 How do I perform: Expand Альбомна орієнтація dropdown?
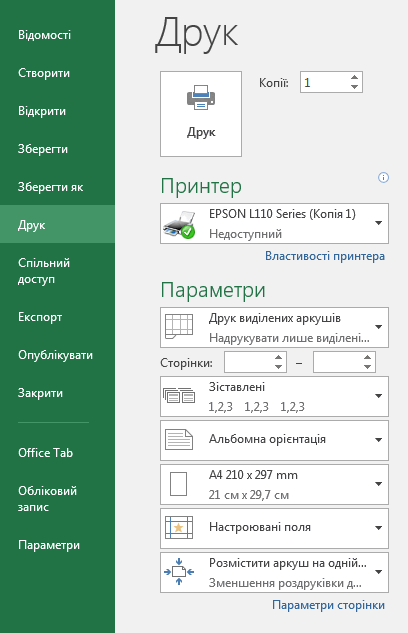pyautogui.click(x=274, y=440)
